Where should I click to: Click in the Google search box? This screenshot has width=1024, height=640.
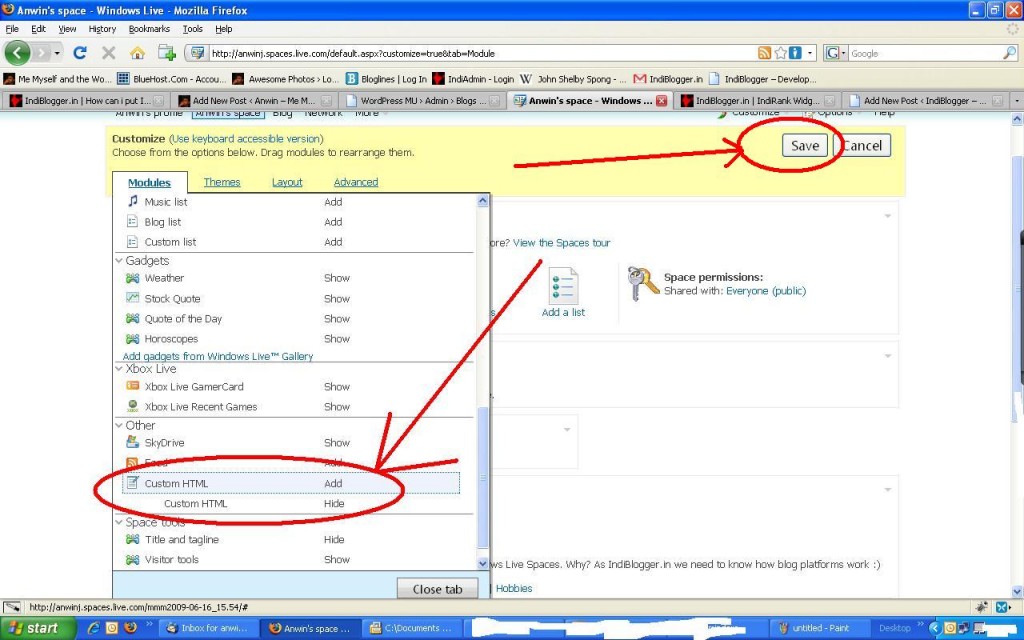point(925,54)
